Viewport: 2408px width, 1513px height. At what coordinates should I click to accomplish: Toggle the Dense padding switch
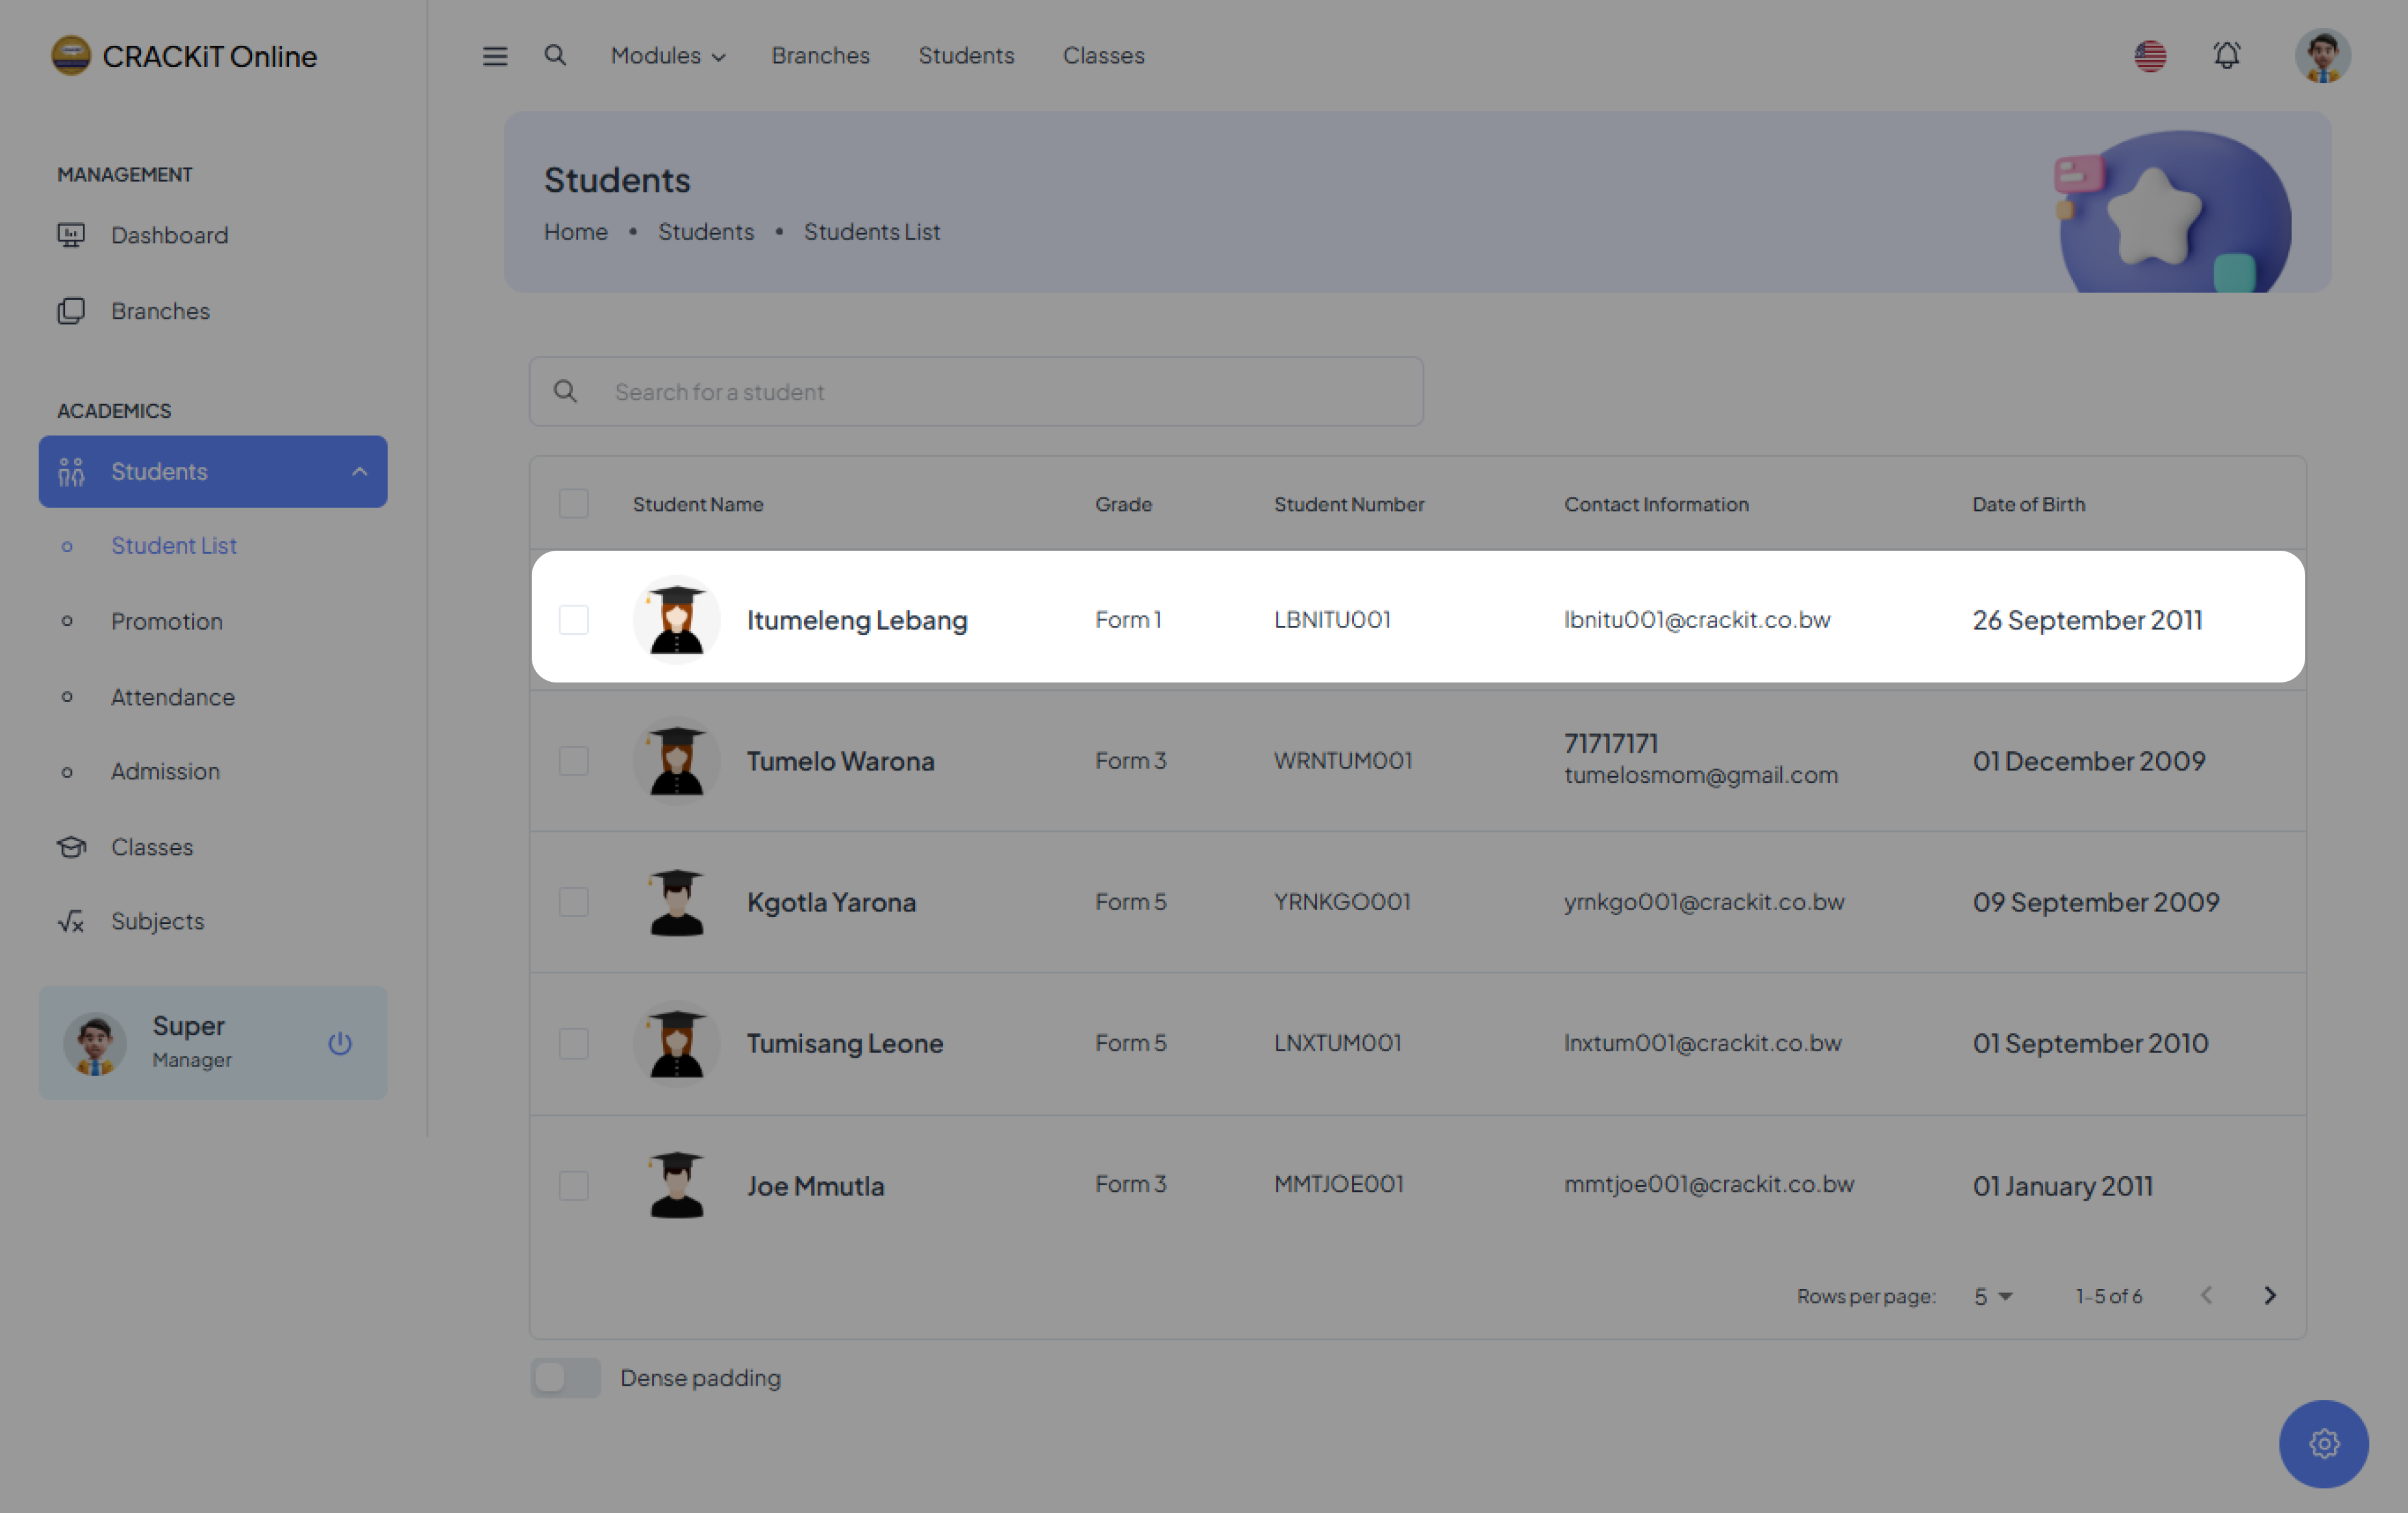tap(565, 1377)
